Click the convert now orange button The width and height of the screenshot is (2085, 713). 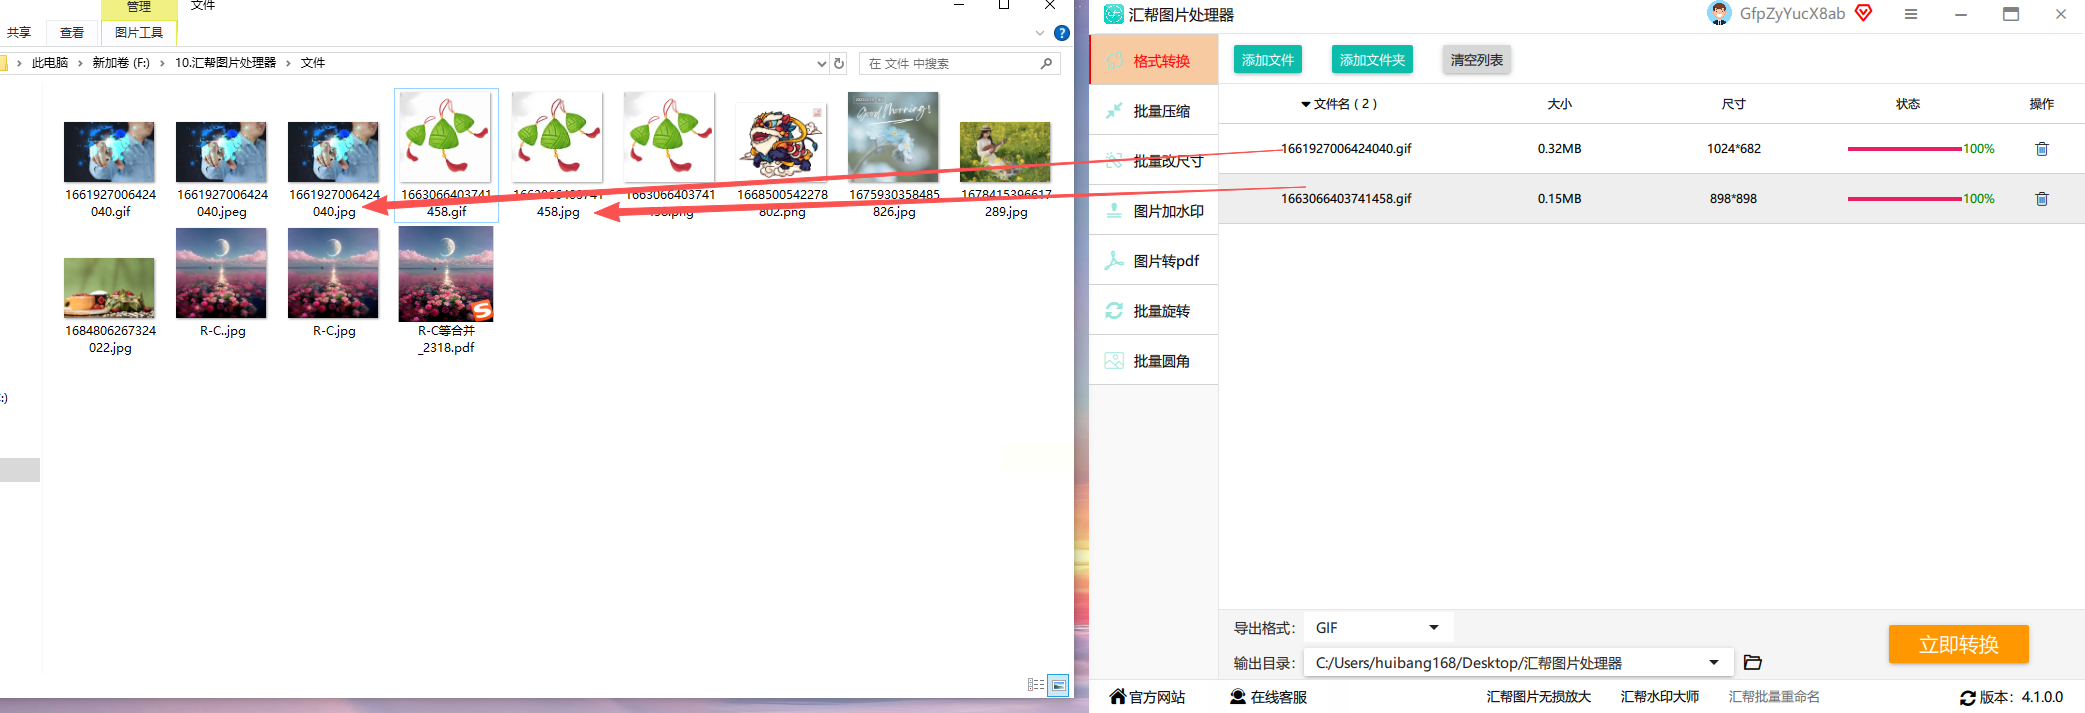click(x=1958, y=644)
